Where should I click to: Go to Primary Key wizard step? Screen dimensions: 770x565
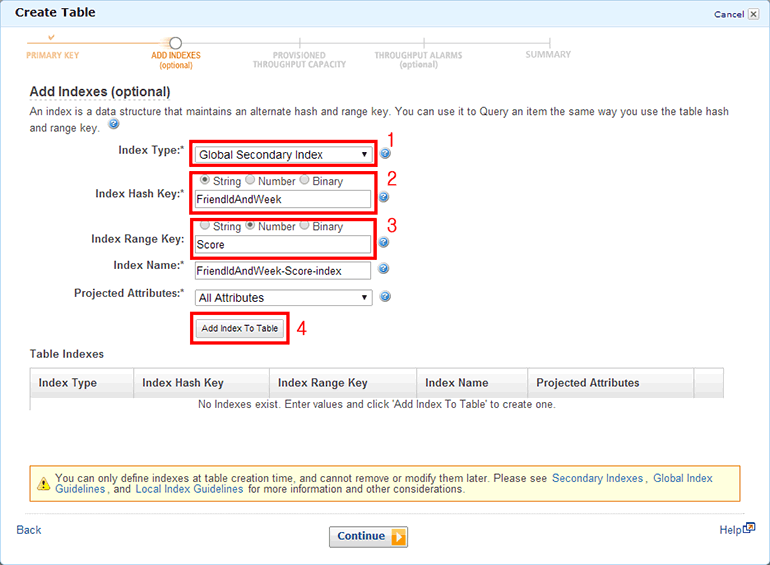[x=52, y=54]
